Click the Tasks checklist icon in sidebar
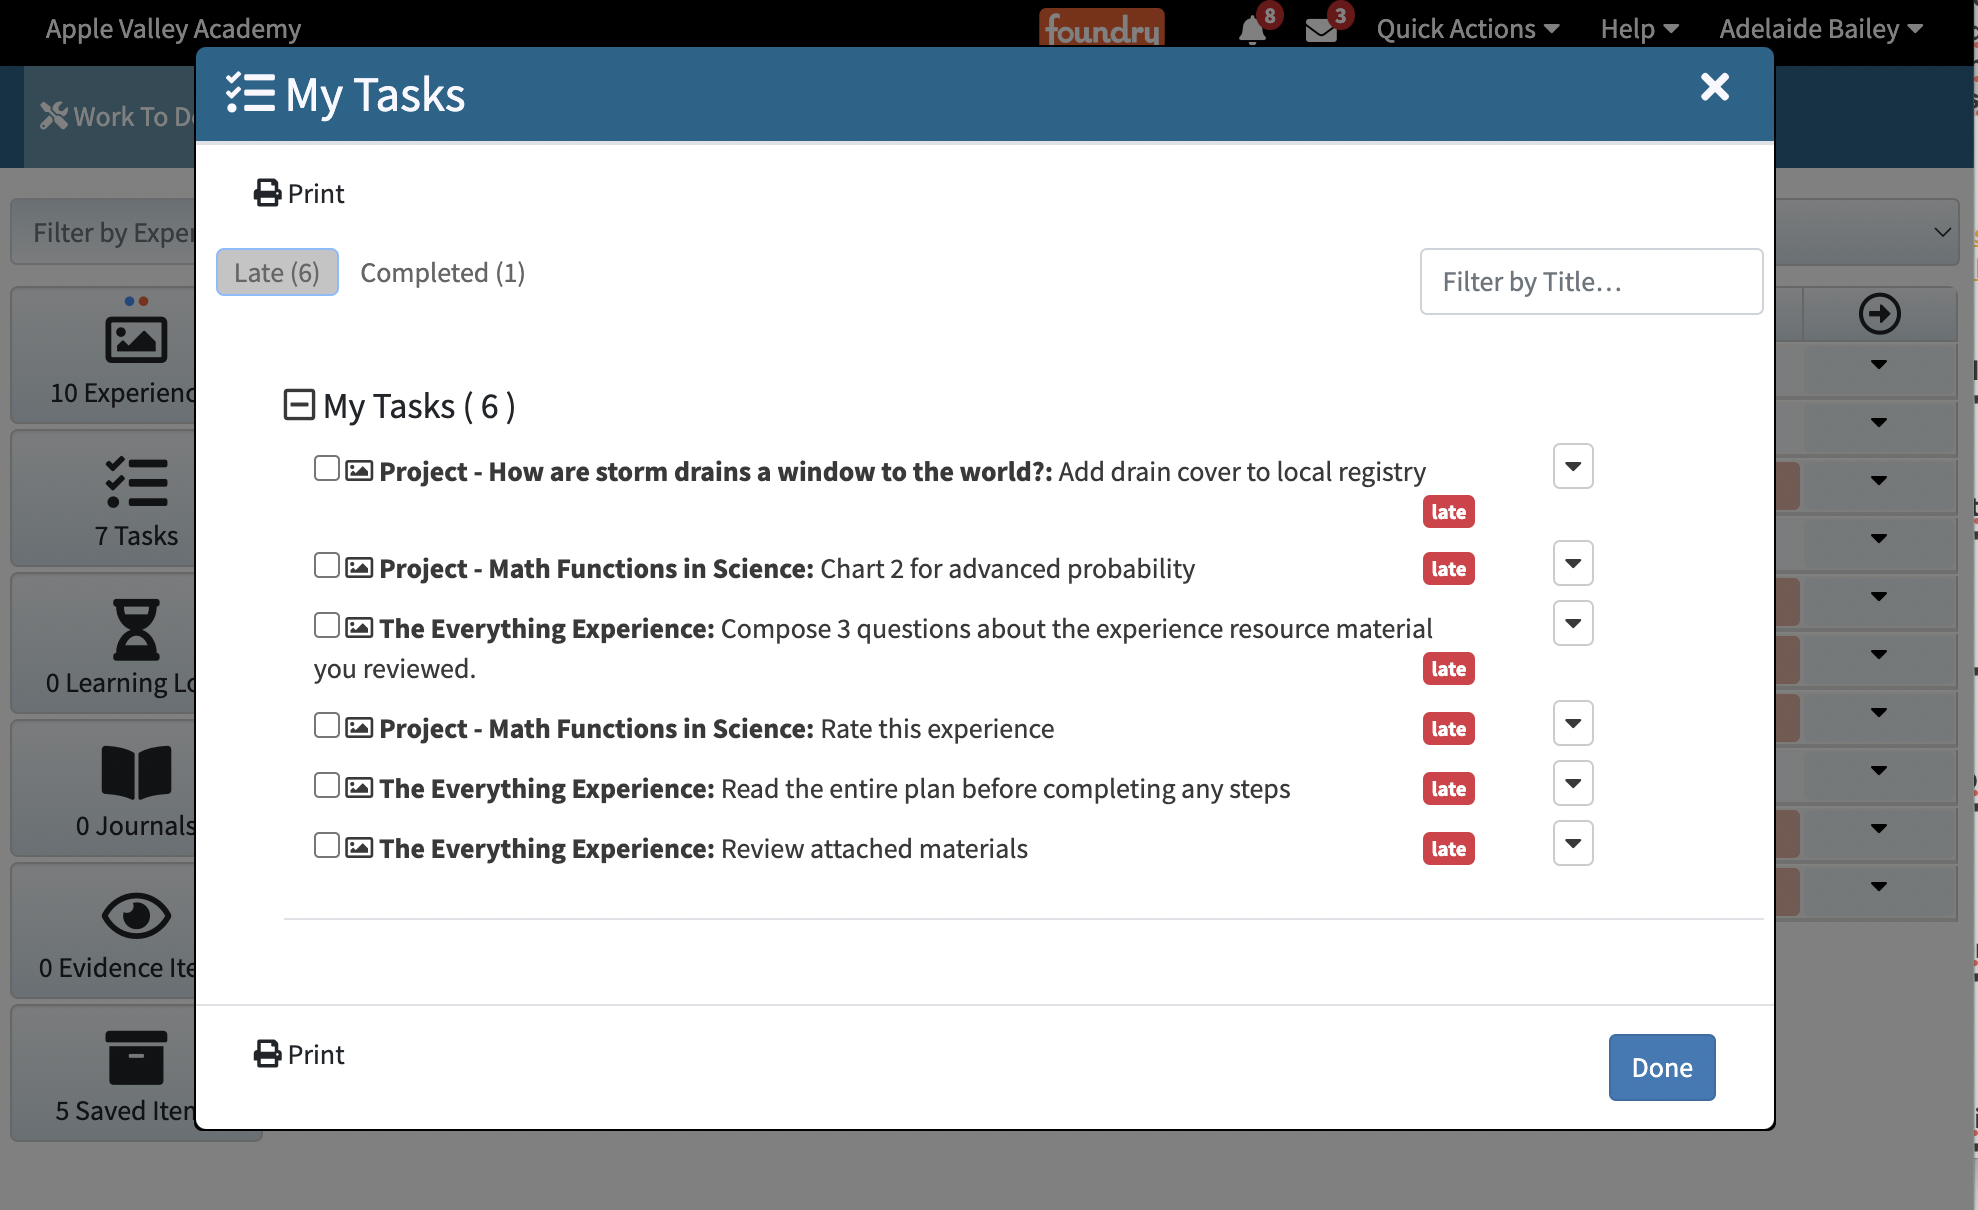Image resolution: width=1978 pixels, height=1210 pixels. [x=136, y=483]
